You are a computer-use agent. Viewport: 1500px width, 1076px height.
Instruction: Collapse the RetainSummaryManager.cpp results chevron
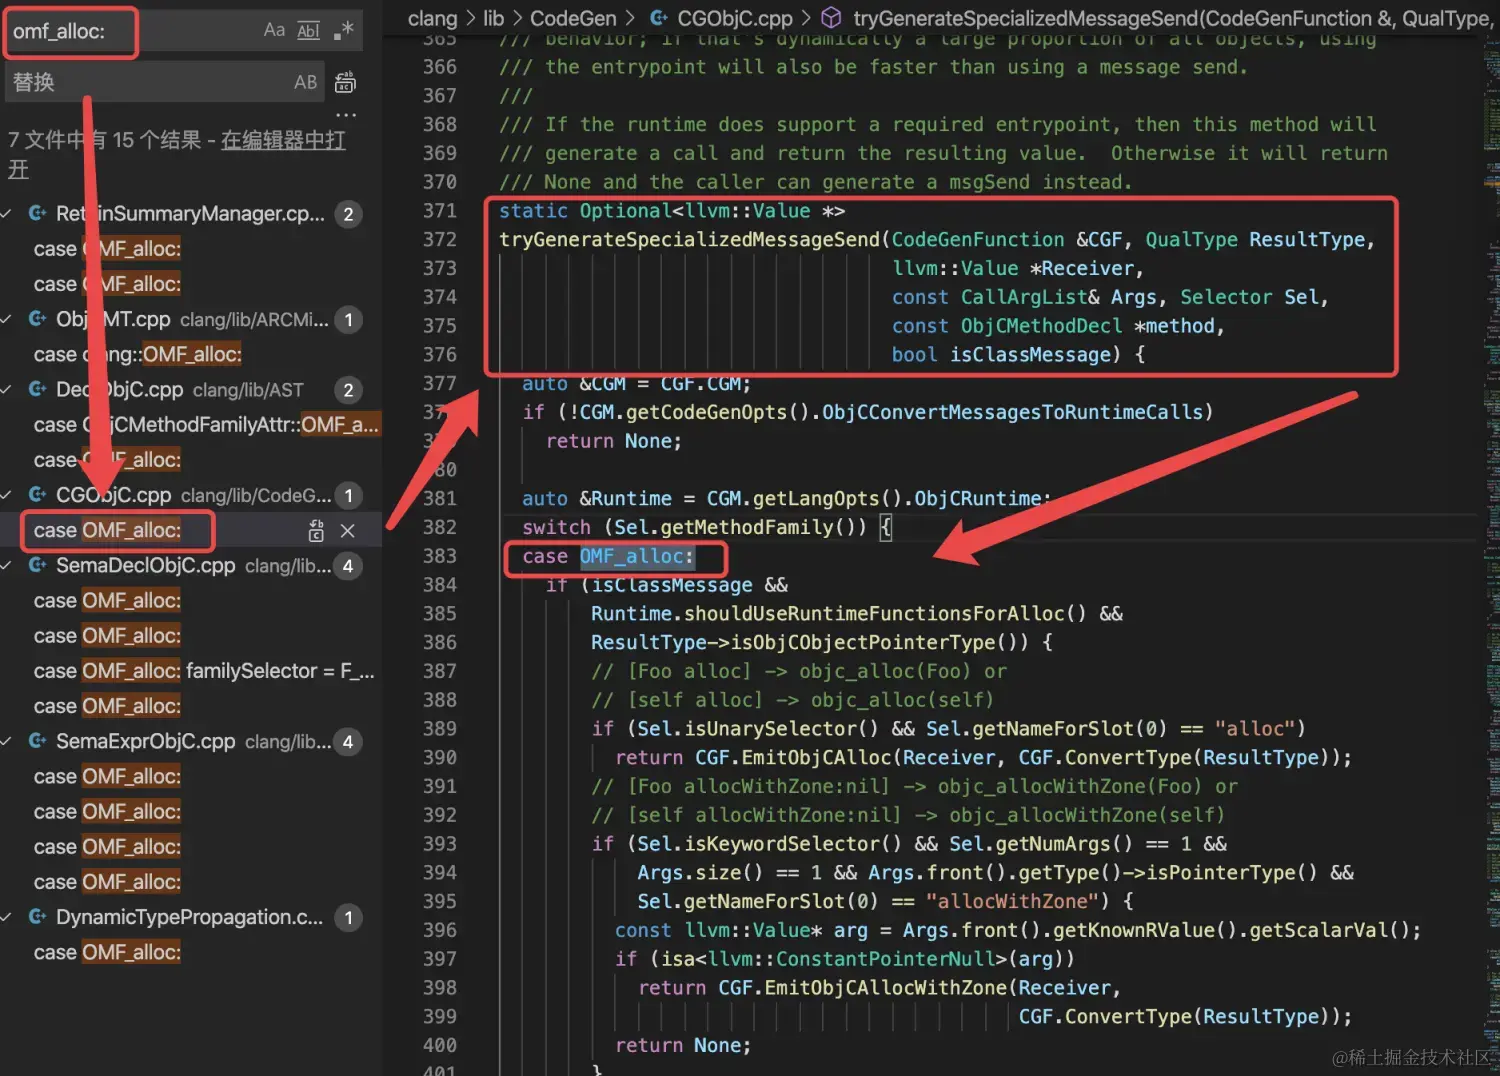[7, 214]
